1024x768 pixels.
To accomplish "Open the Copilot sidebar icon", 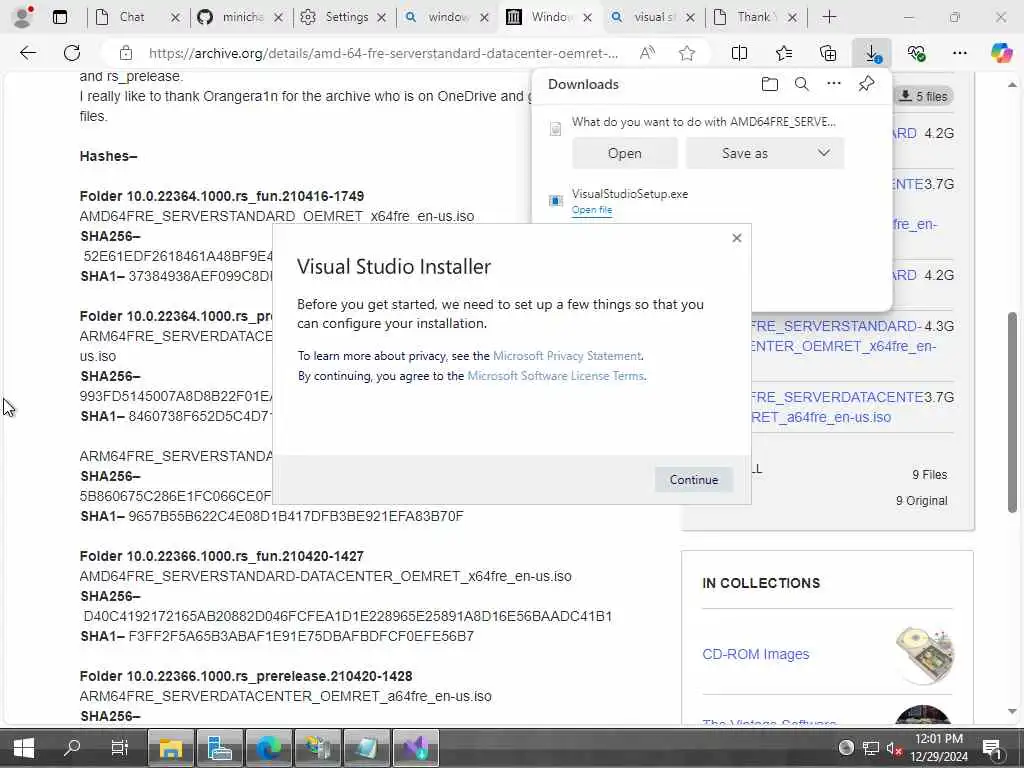I will point(1001,53).
